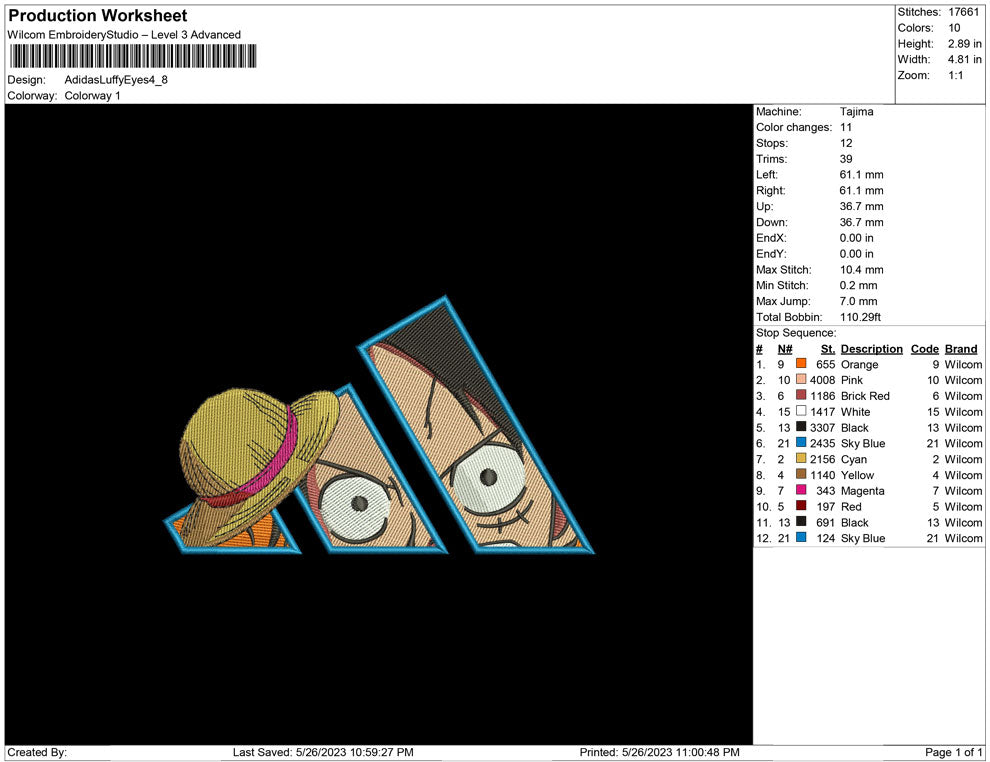Click the 'Page 1 of 1' indicator

pos(953,752)
